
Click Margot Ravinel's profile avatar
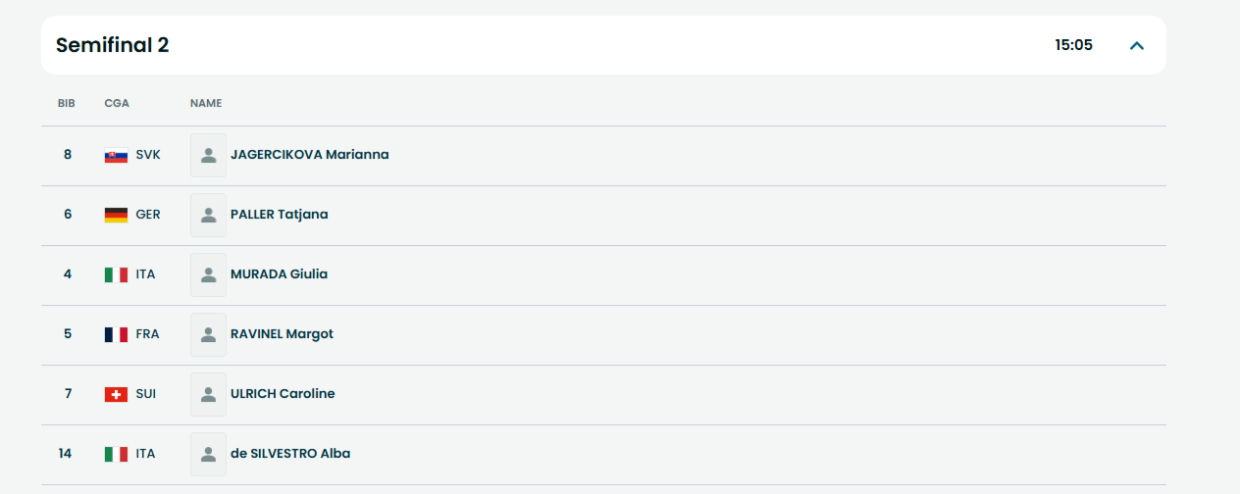click(x=208, y=334)
